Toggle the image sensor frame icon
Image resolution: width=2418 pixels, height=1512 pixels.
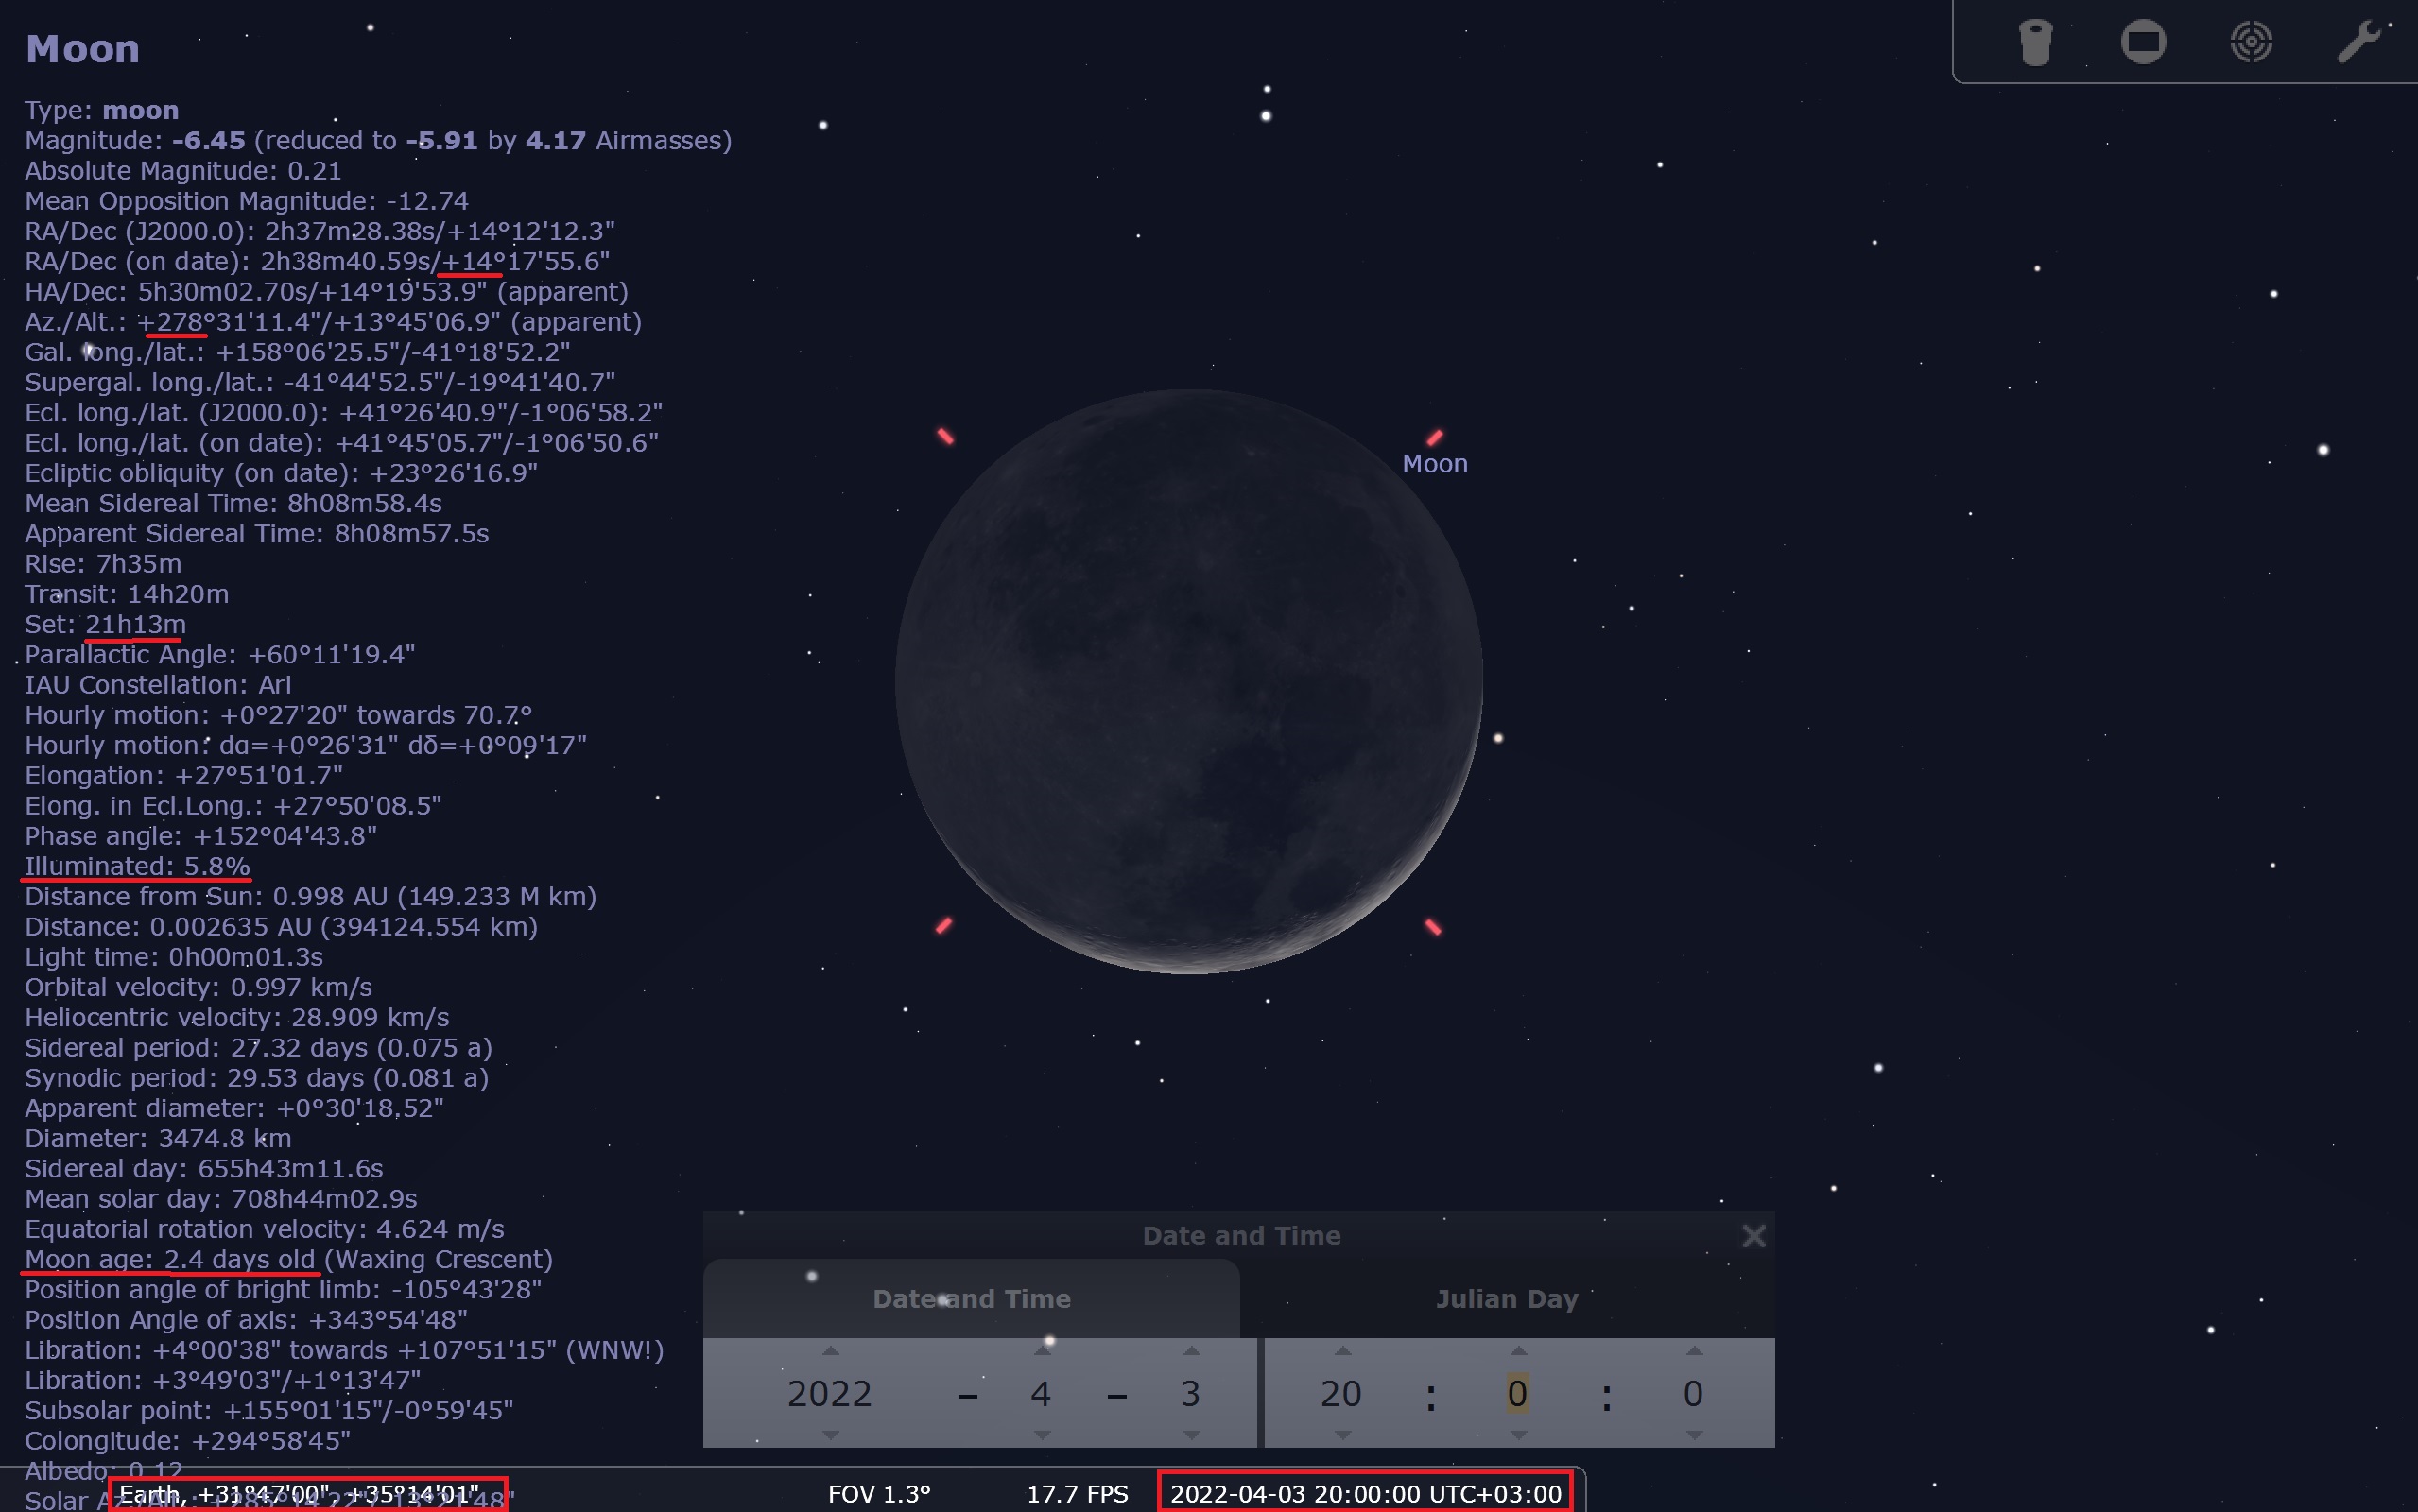2143,42
